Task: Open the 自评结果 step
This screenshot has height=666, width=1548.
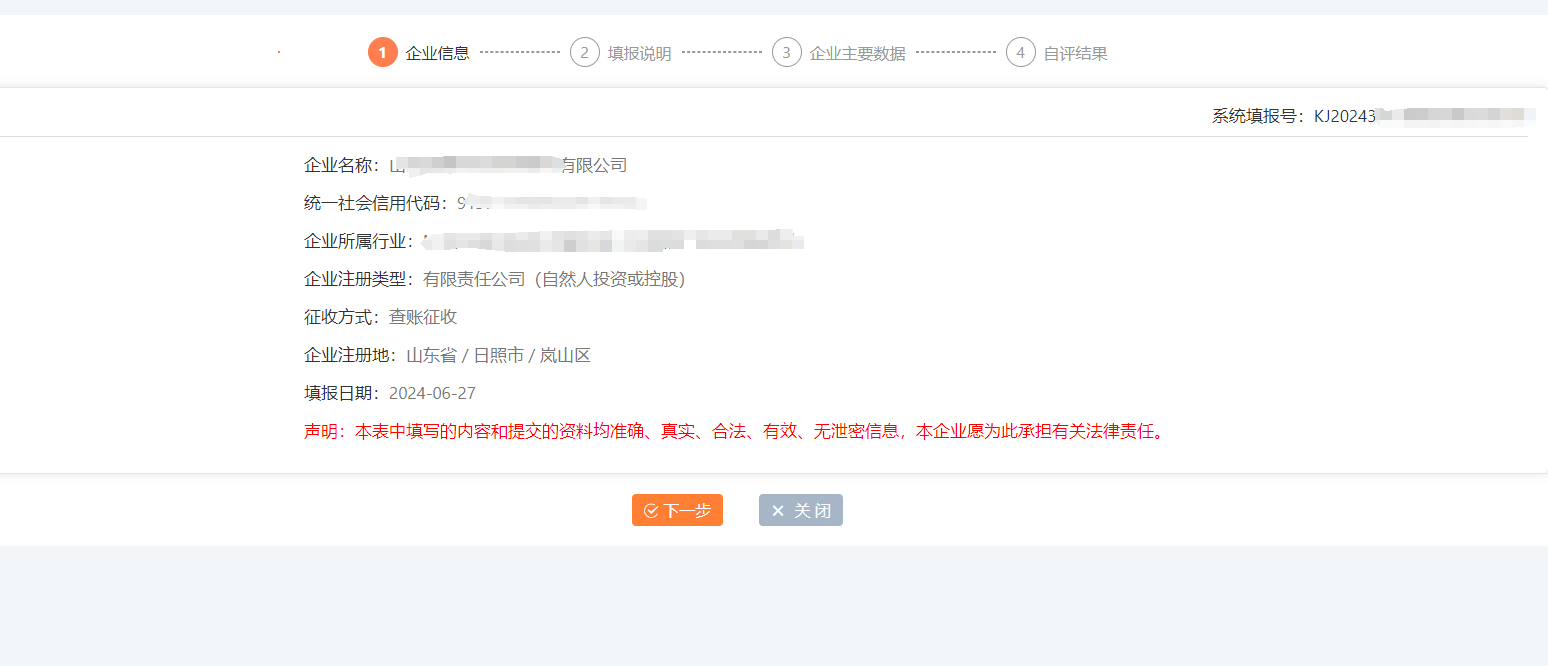Action: (1074, 53)
